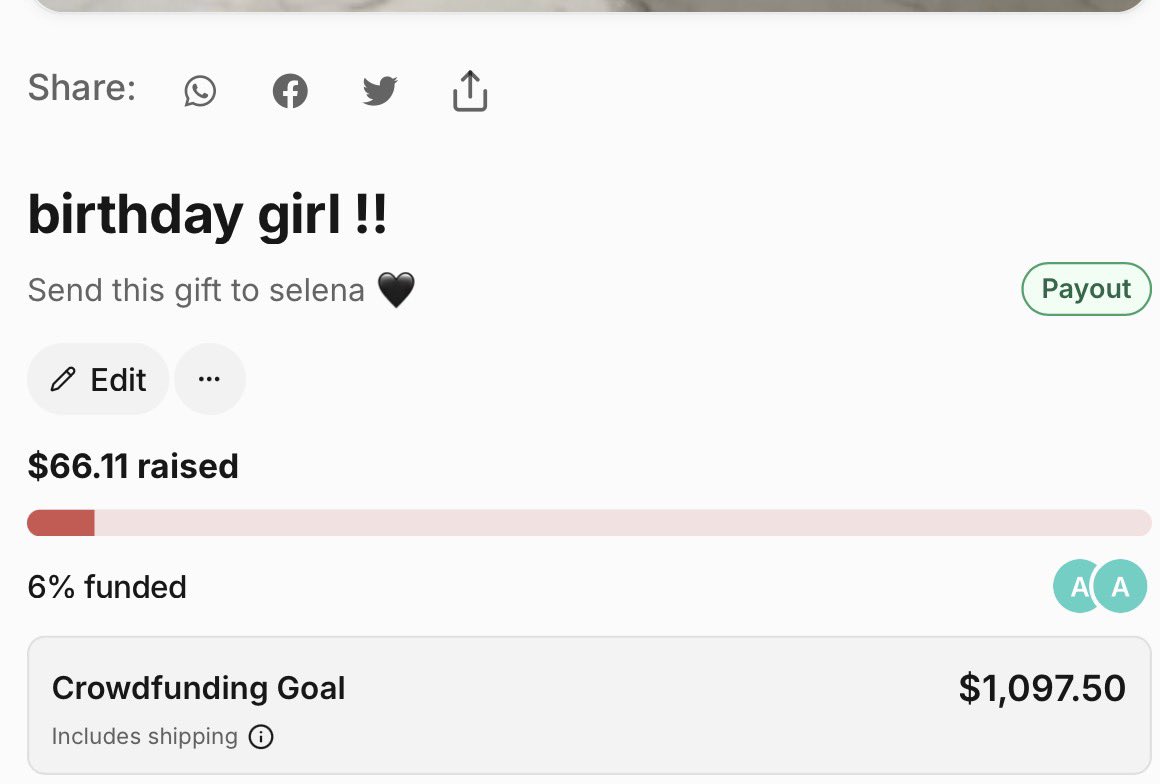Image resolution: width=1160 pixels, height=784 pixels.
Task: Click the Edit label text
Action: pyautogui.click(x=118, y=379)
